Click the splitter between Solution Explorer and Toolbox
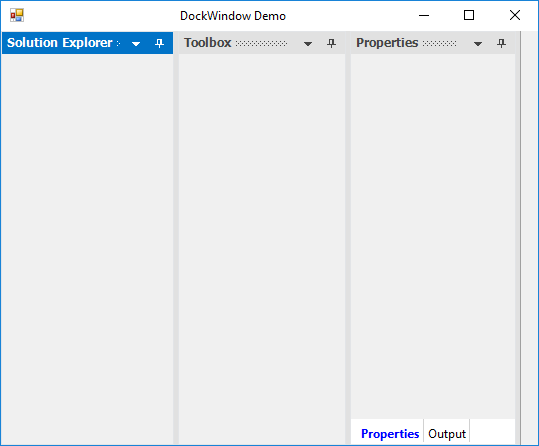The width and height of the screenshot is (539, 446). click(176, 238)
